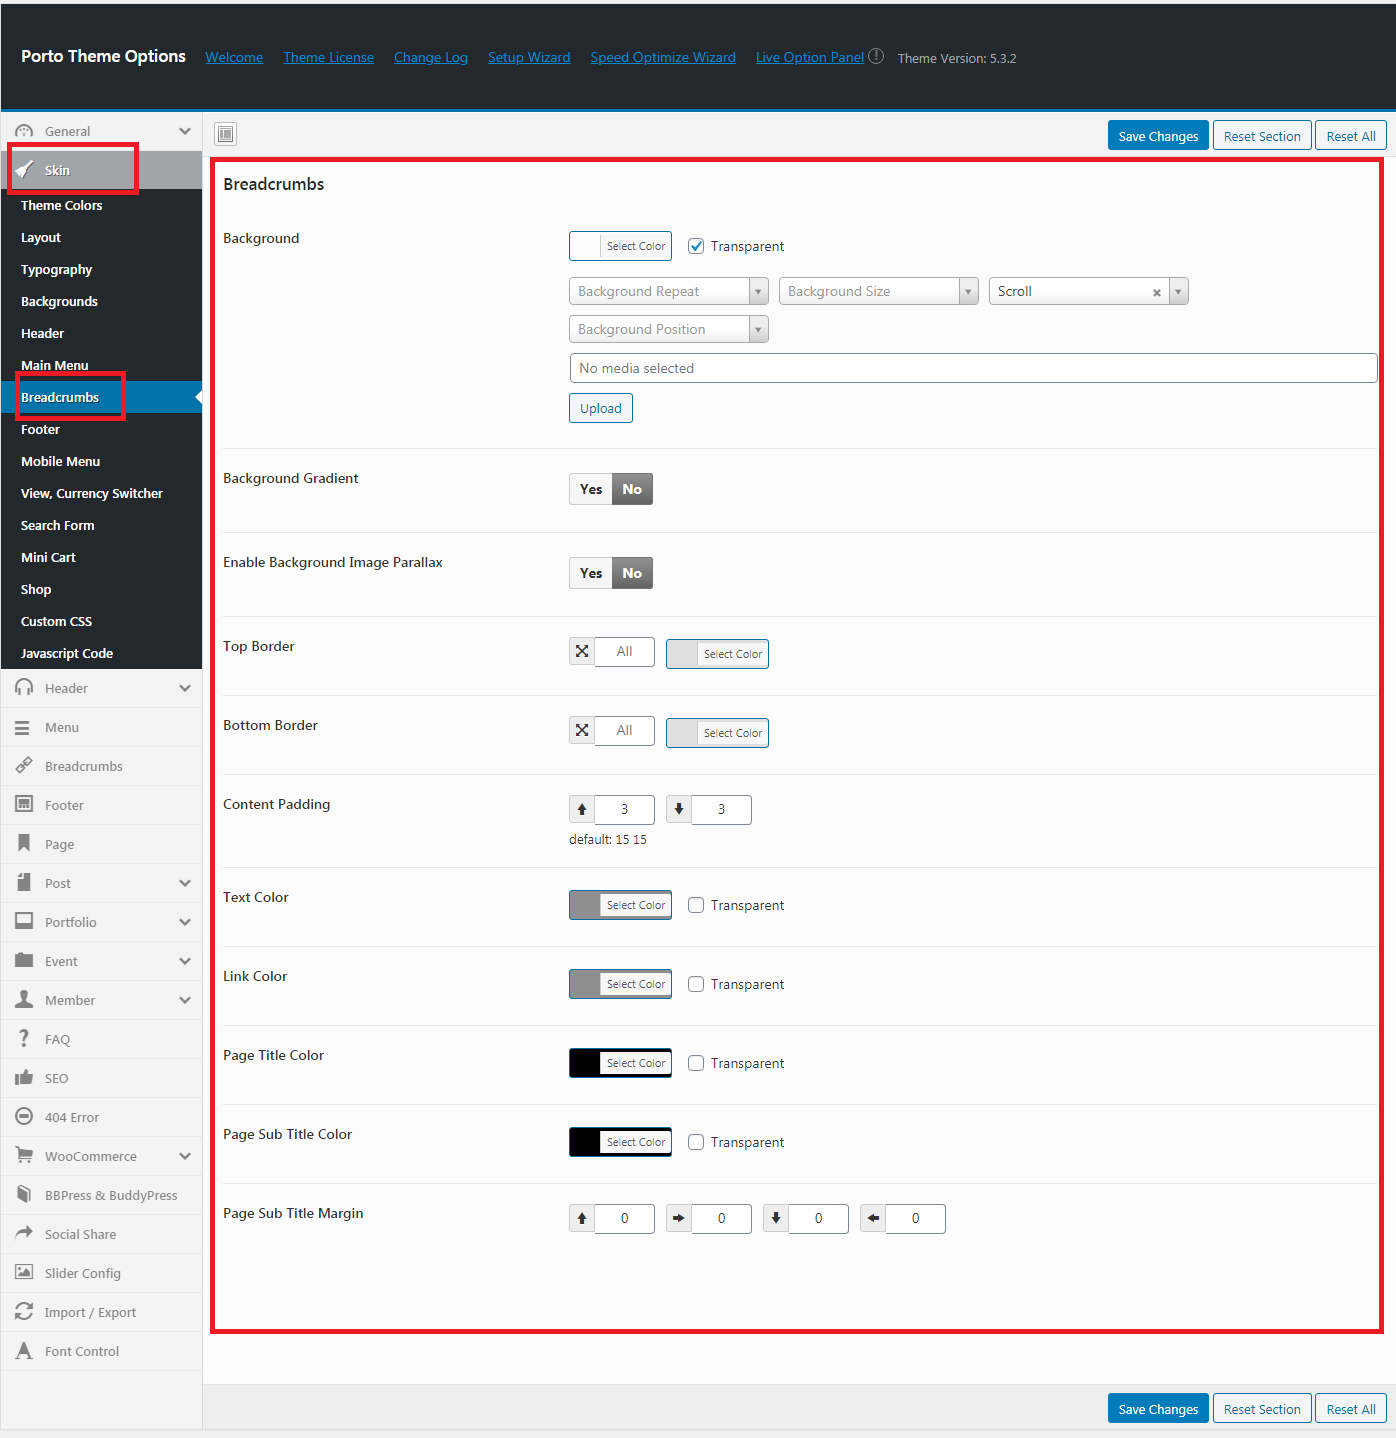Click the top Save Changes button
Screen dimensions: 1396x1438
pos(1158,136)
